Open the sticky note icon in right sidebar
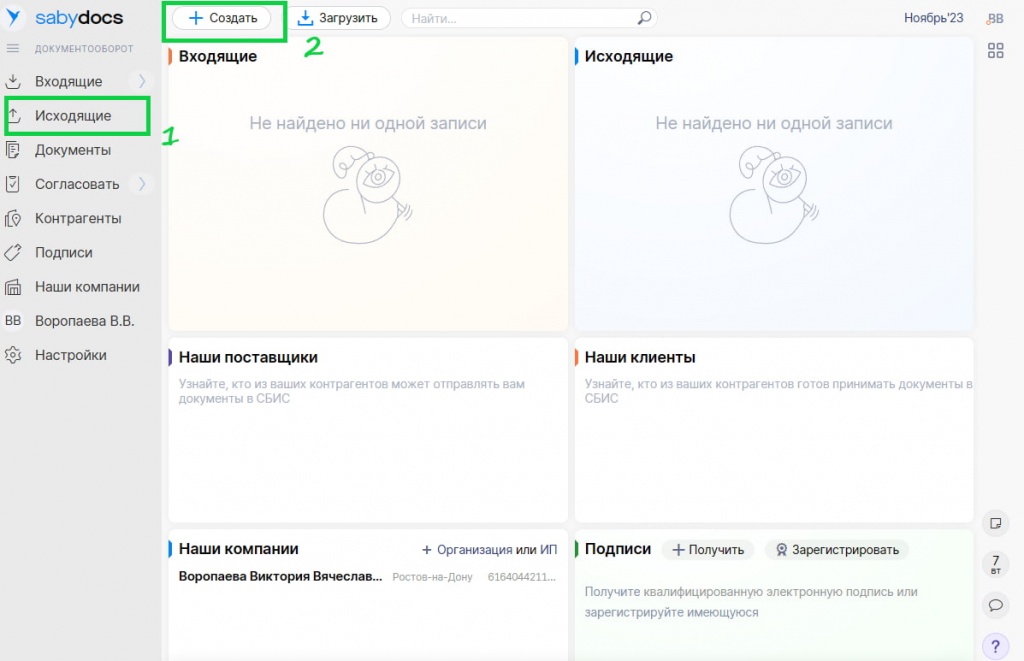The width and height of the screenshot is (1024, 661). [x=995, y=522]
